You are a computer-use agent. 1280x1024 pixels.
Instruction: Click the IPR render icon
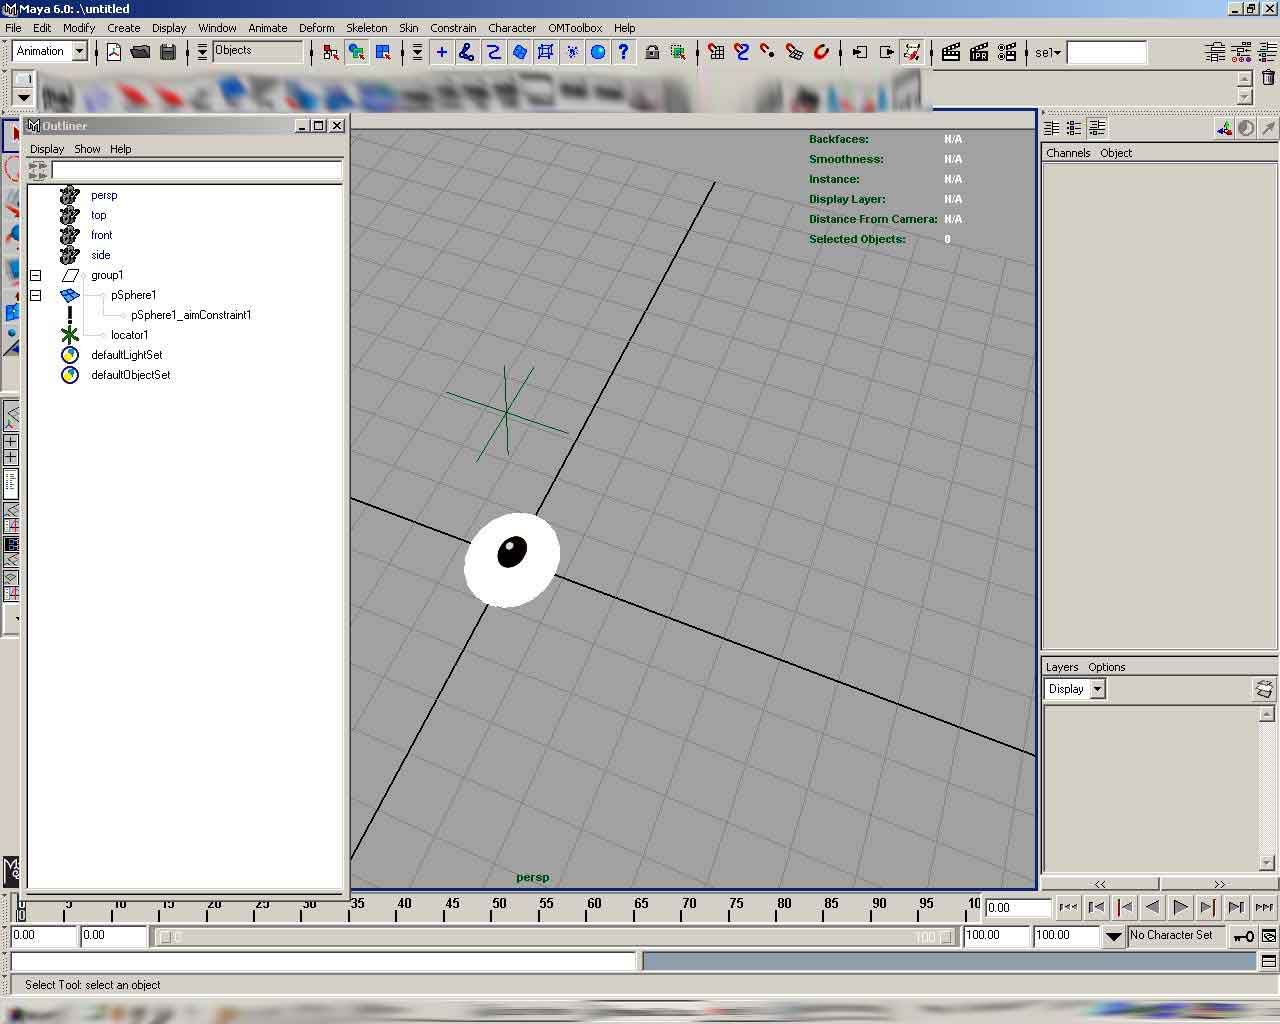[x=979, y=52]
